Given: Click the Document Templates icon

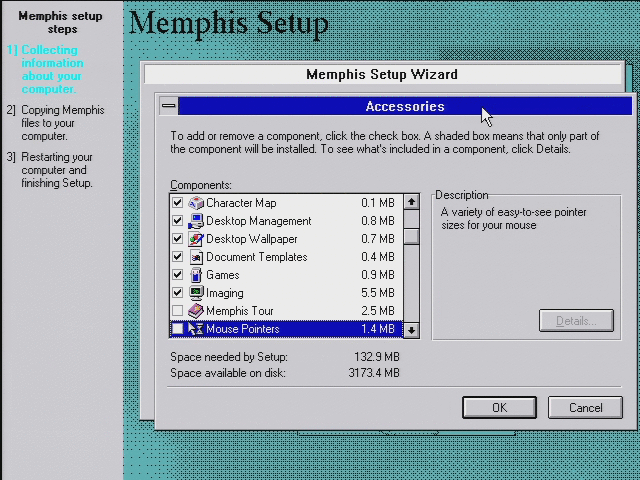Looking at the screenshot, I should click(x=196, y=257).
